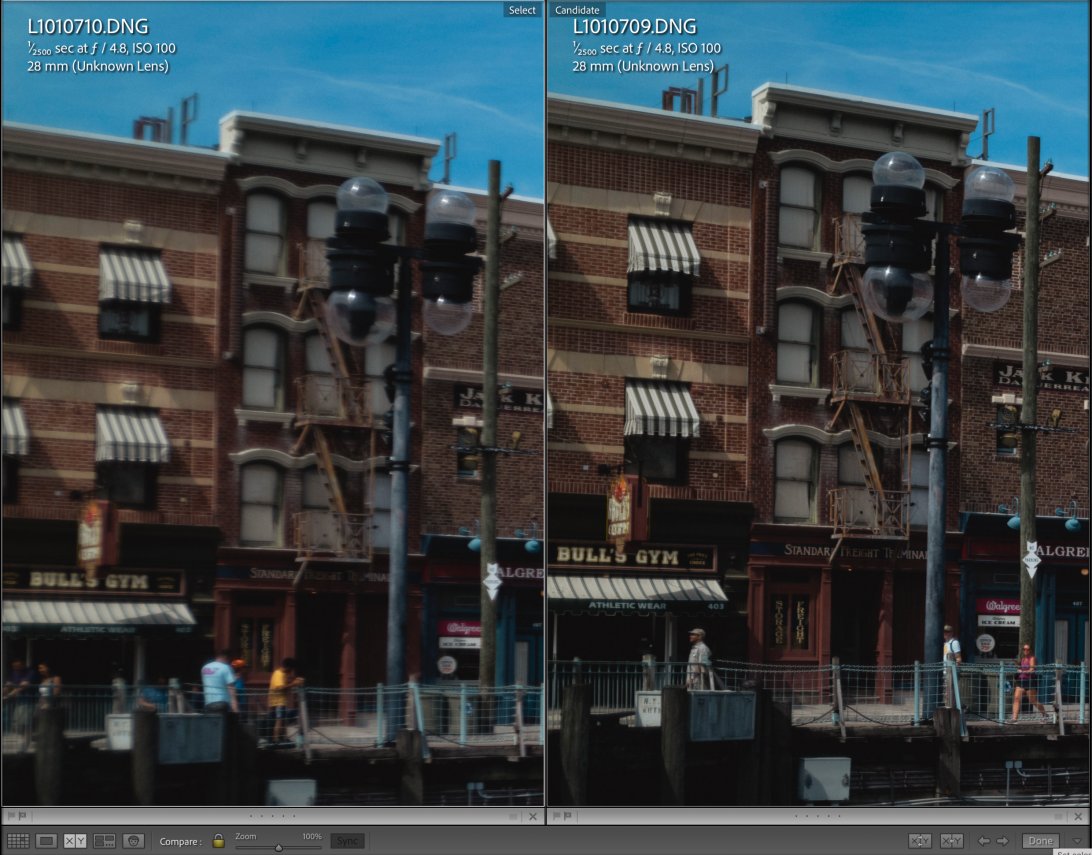
Task: Open the toolbar content dropdown arrow
Action: tap(1076, 841)
